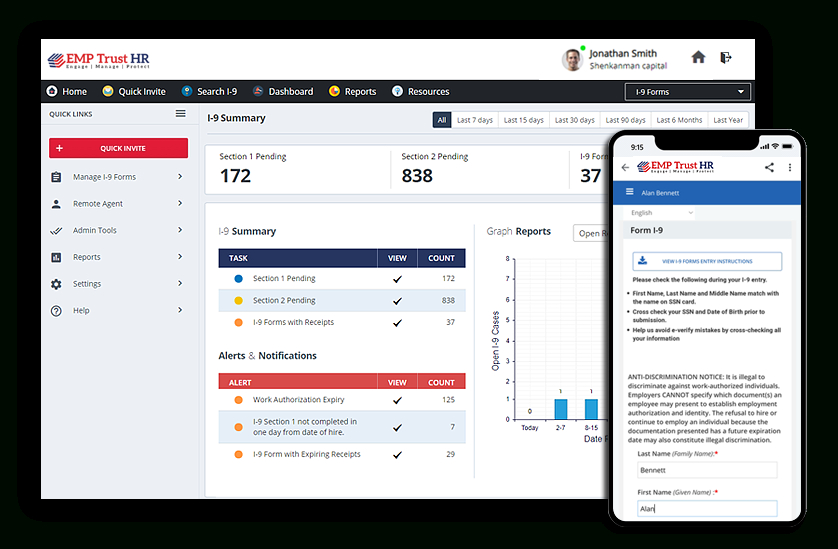The image size is (838, 549).
Task: Click the 125 count for Work Authorization
Action: [x=448, y=399]
